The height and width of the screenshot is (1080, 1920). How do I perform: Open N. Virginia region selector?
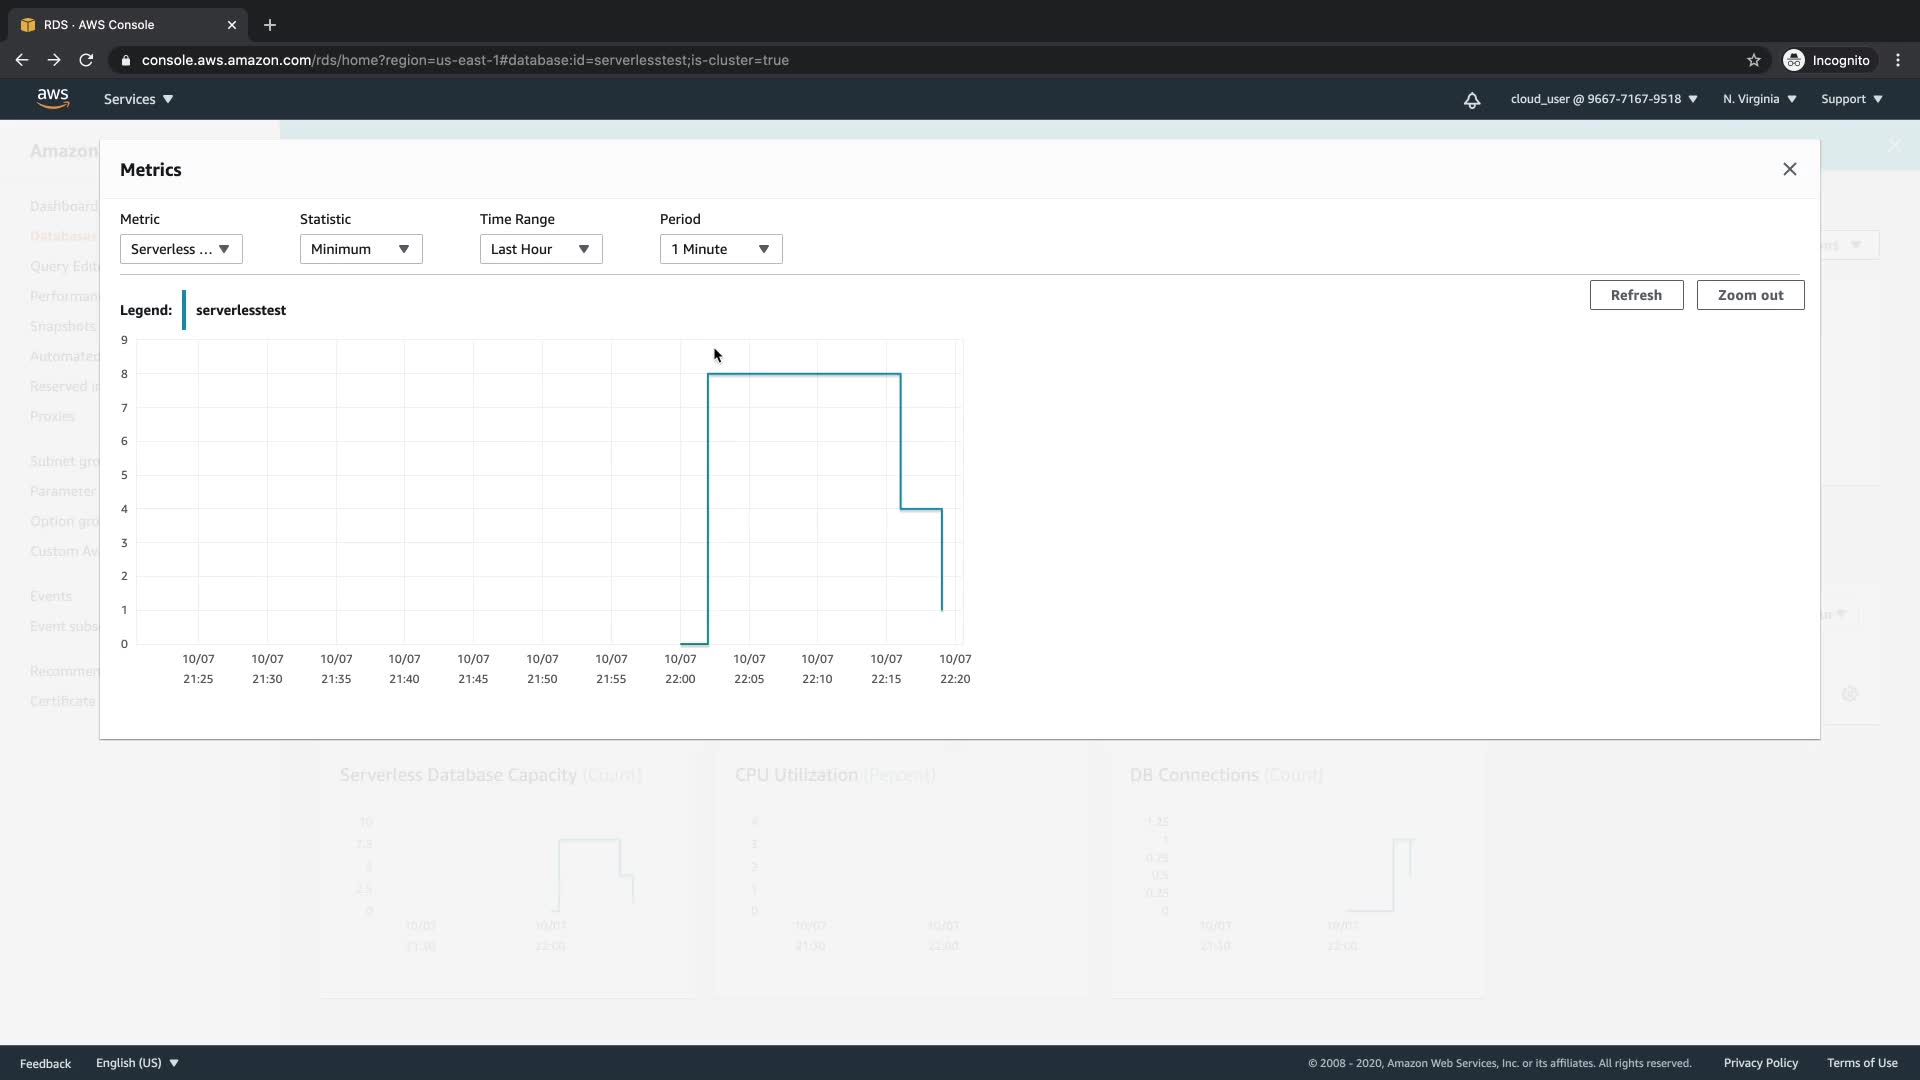coord(1759,99)
